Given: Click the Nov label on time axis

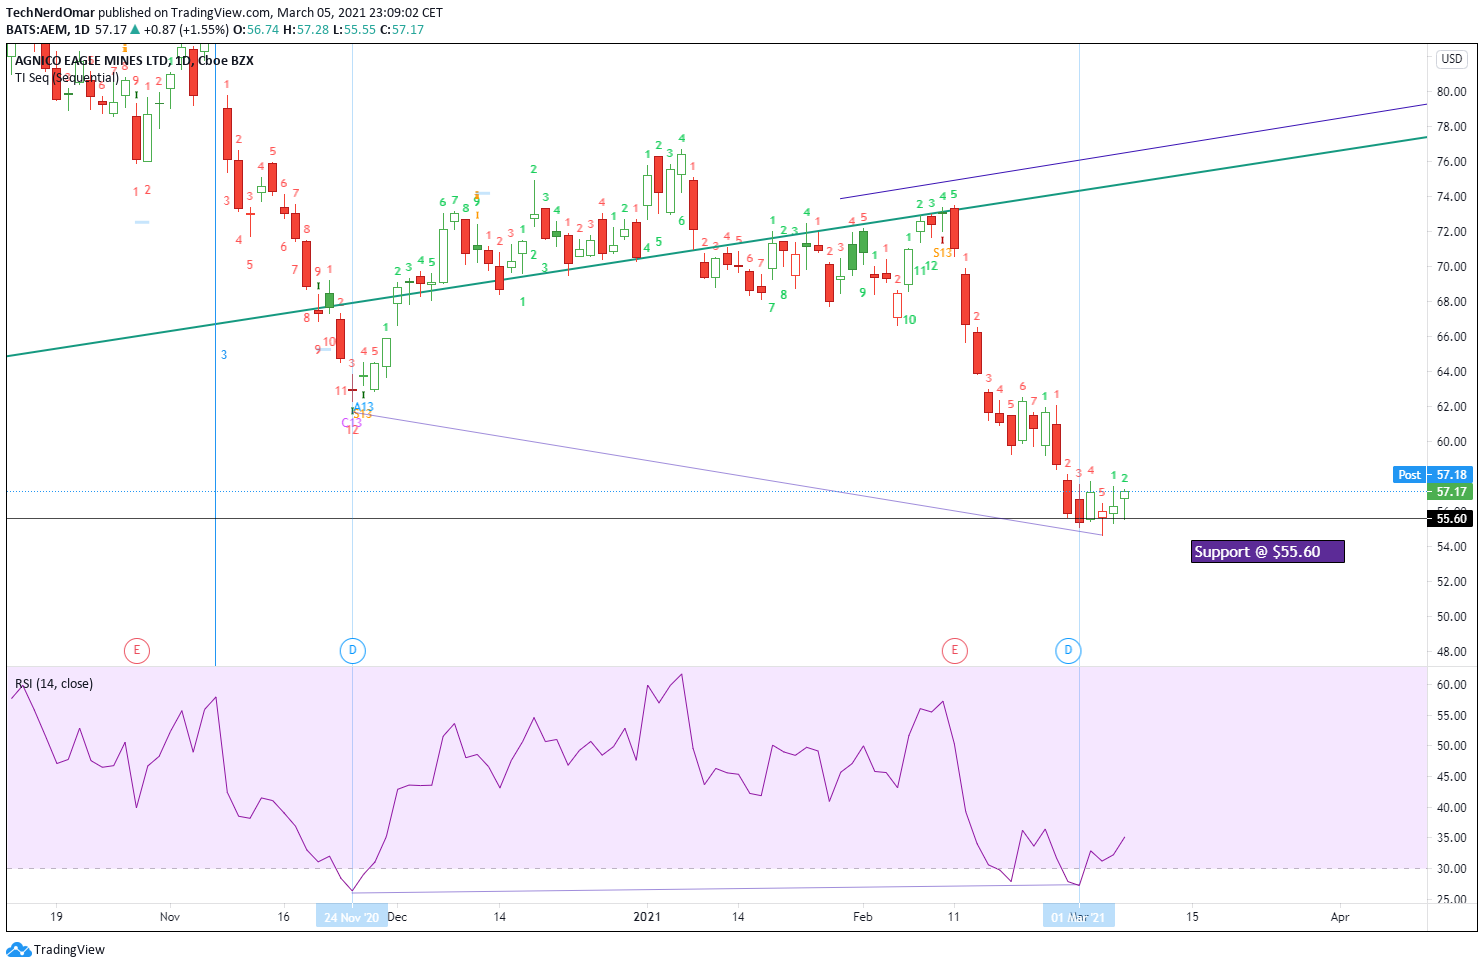Looking at the screenshot, I should pos(170,917).
